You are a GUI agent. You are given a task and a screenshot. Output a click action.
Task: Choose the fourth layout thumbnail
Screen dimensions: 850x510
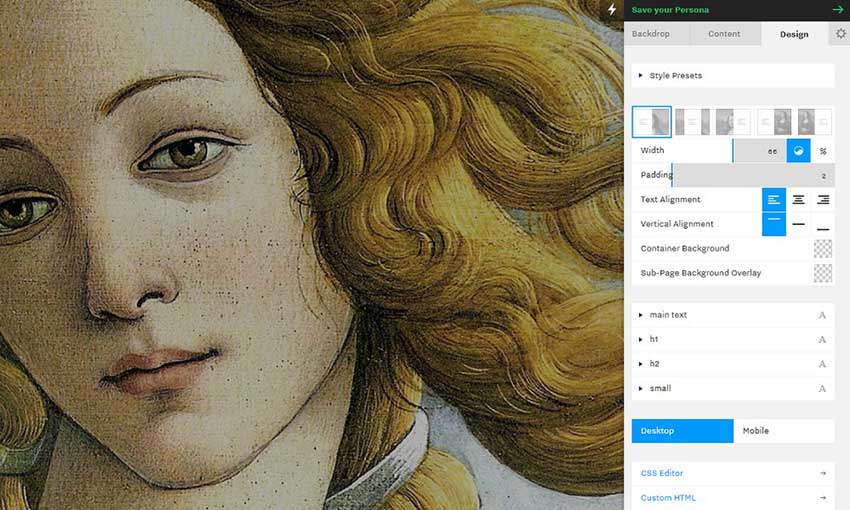point(774,121)
